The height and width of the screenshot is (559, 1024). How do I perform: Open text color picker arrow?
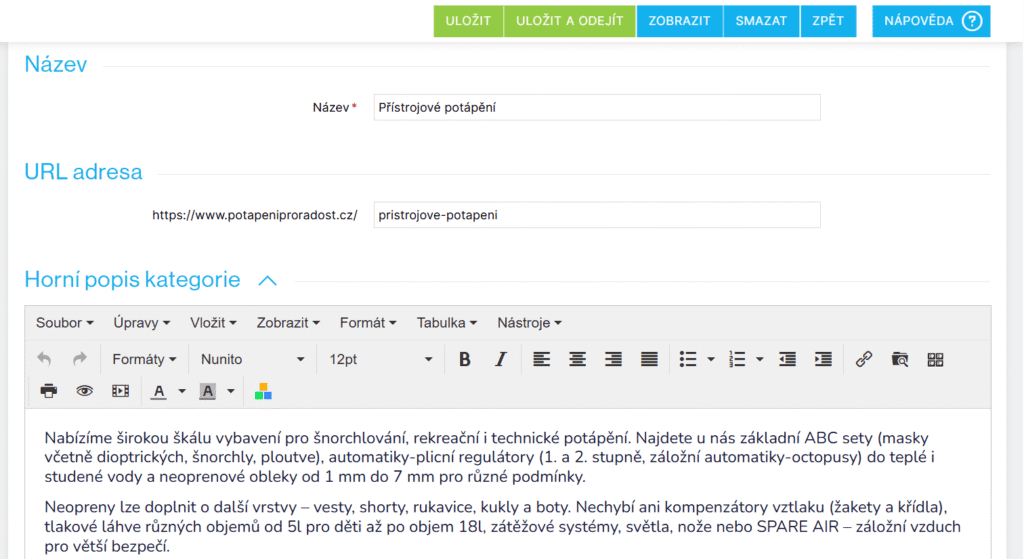(182, 391)
